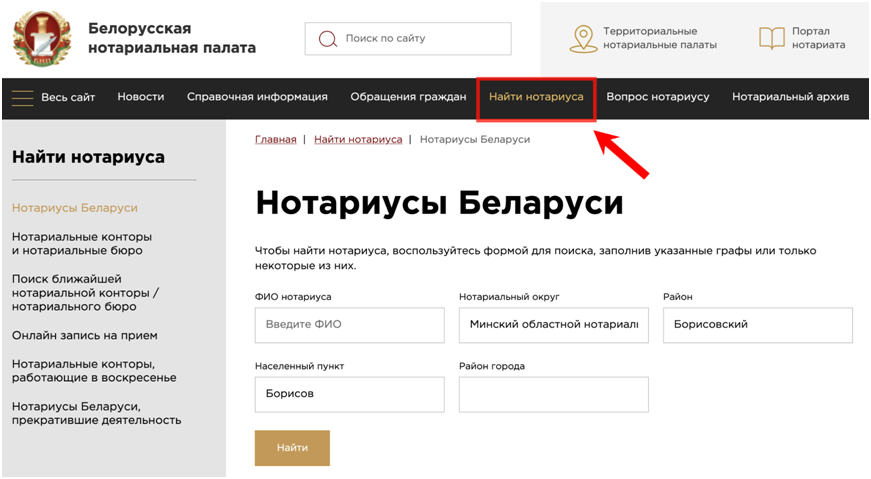Open Справочная информация in navigation bar
The height and width of the screenshot is (479, 871).
257,97
